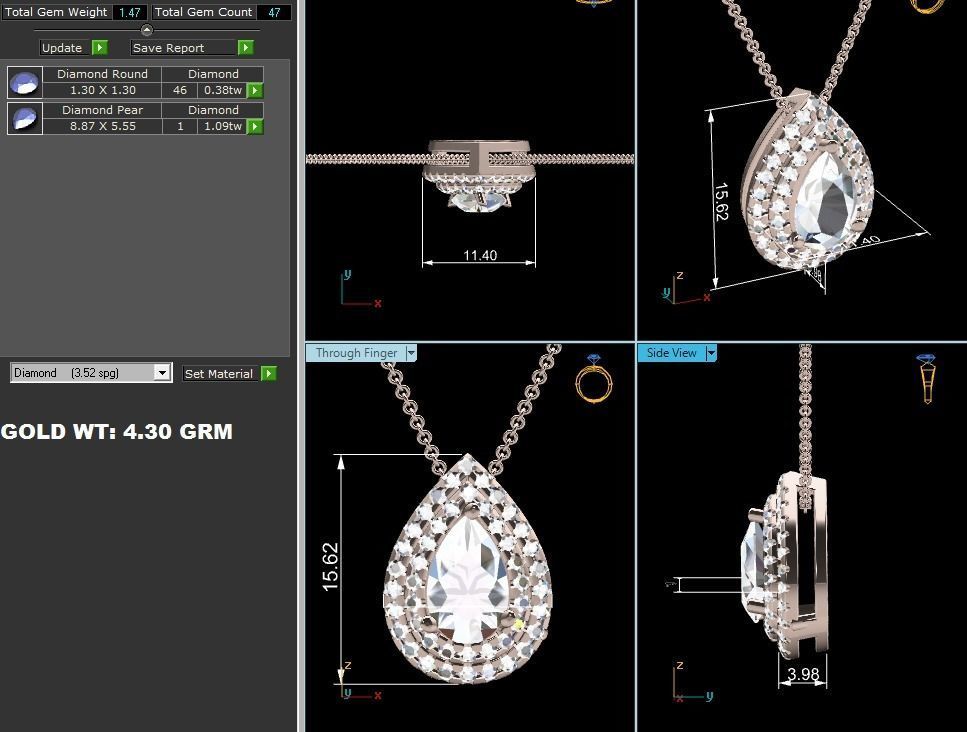The height and width of the screenshot is (732, 967).
Task: Click the Set Material button
Action: pyautogui.click(x=219, y=374)
